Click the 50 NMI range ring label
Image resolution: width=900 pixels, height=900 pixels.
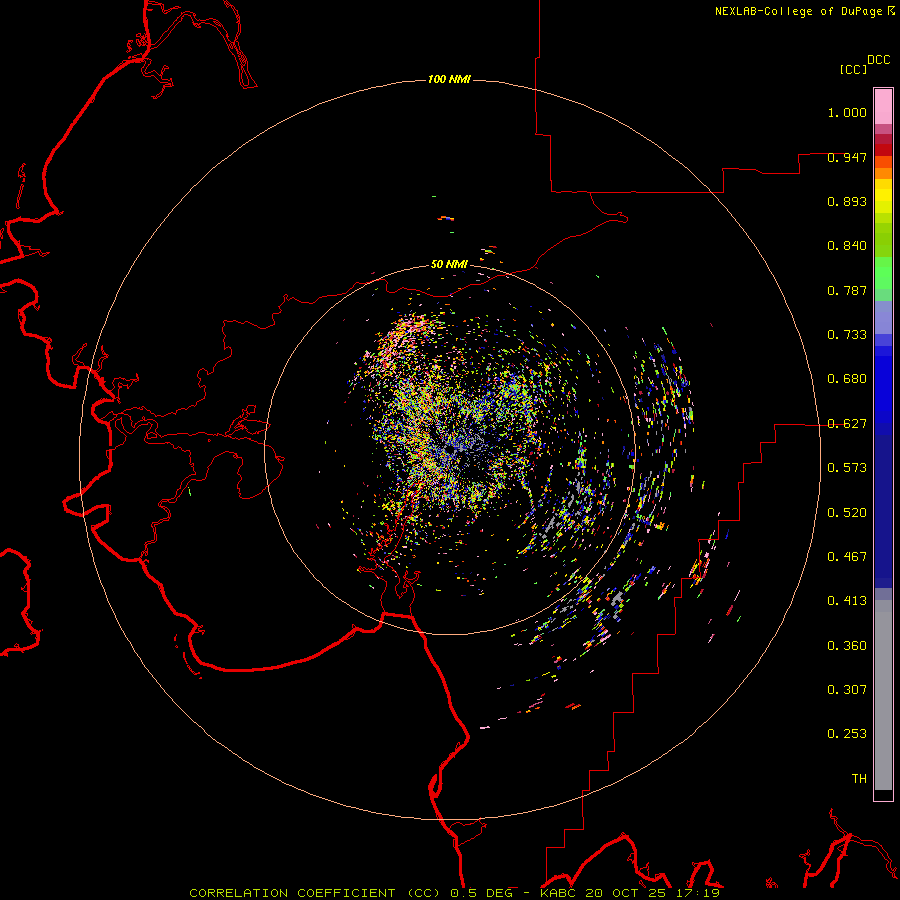449,264
